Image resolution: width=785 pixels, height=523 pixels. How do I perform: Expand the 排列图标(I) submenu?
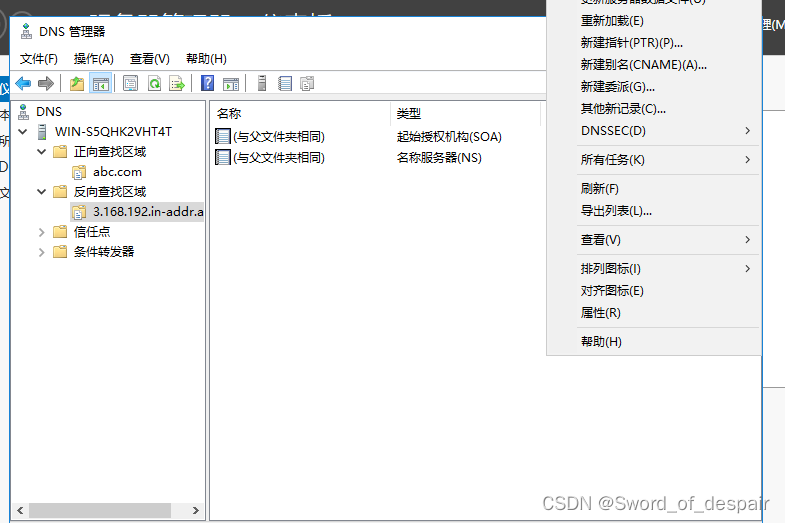(x=654, y=269)
